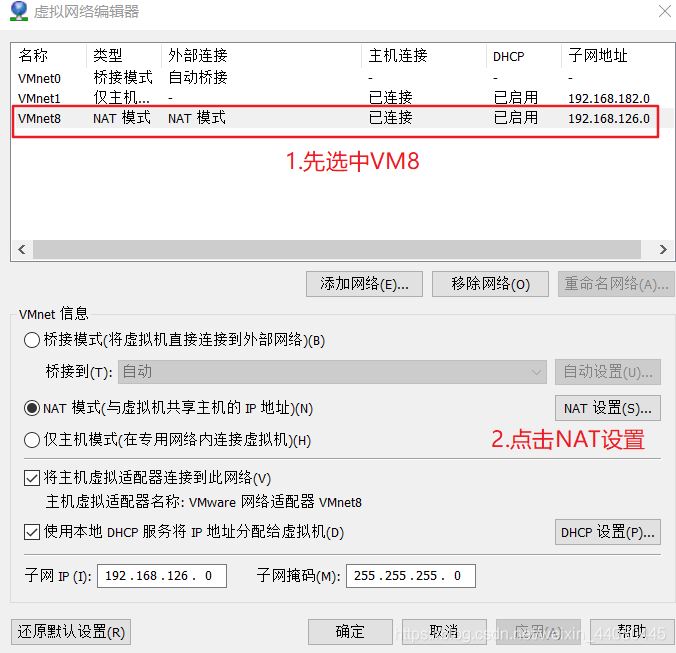
Task: Click the right arrow of horizontal scrollbar
Action: (x=663, y=249)
